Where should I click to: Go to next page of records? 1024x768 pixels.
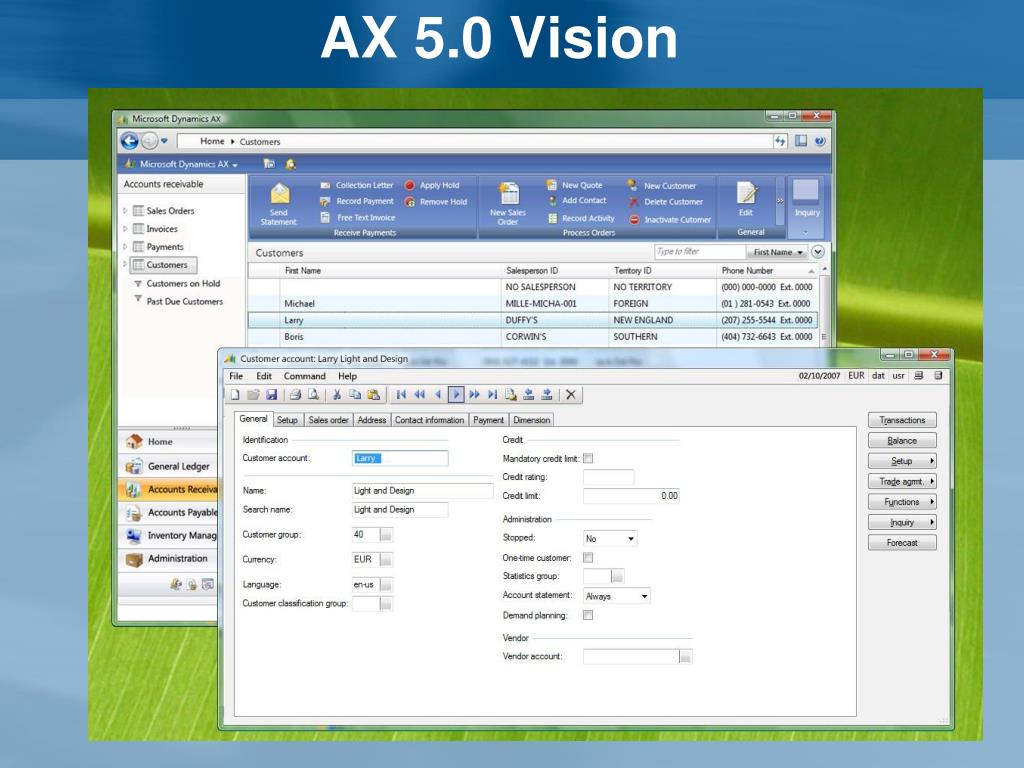pyautogui.click(x=474, y=394)
